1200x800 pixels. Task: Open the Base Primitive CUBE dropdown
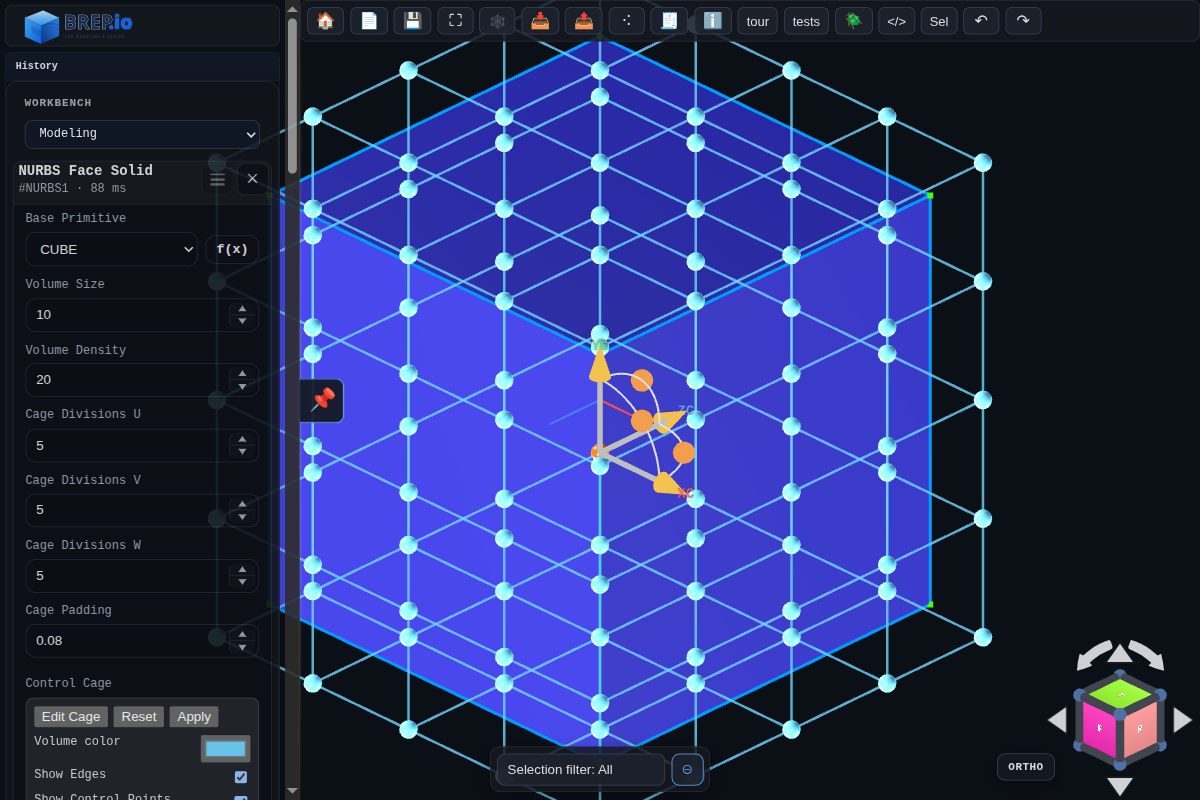[x=111, y=249]
